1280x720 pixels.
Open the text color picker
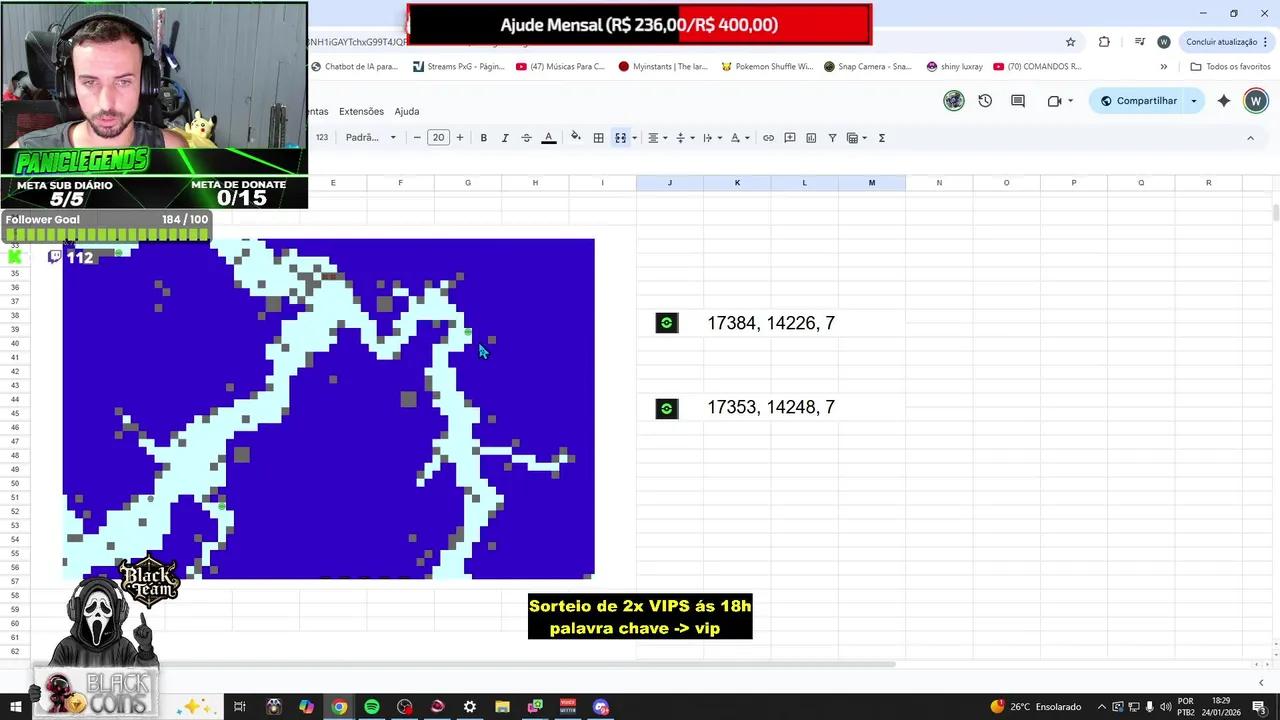click(548, 137)
